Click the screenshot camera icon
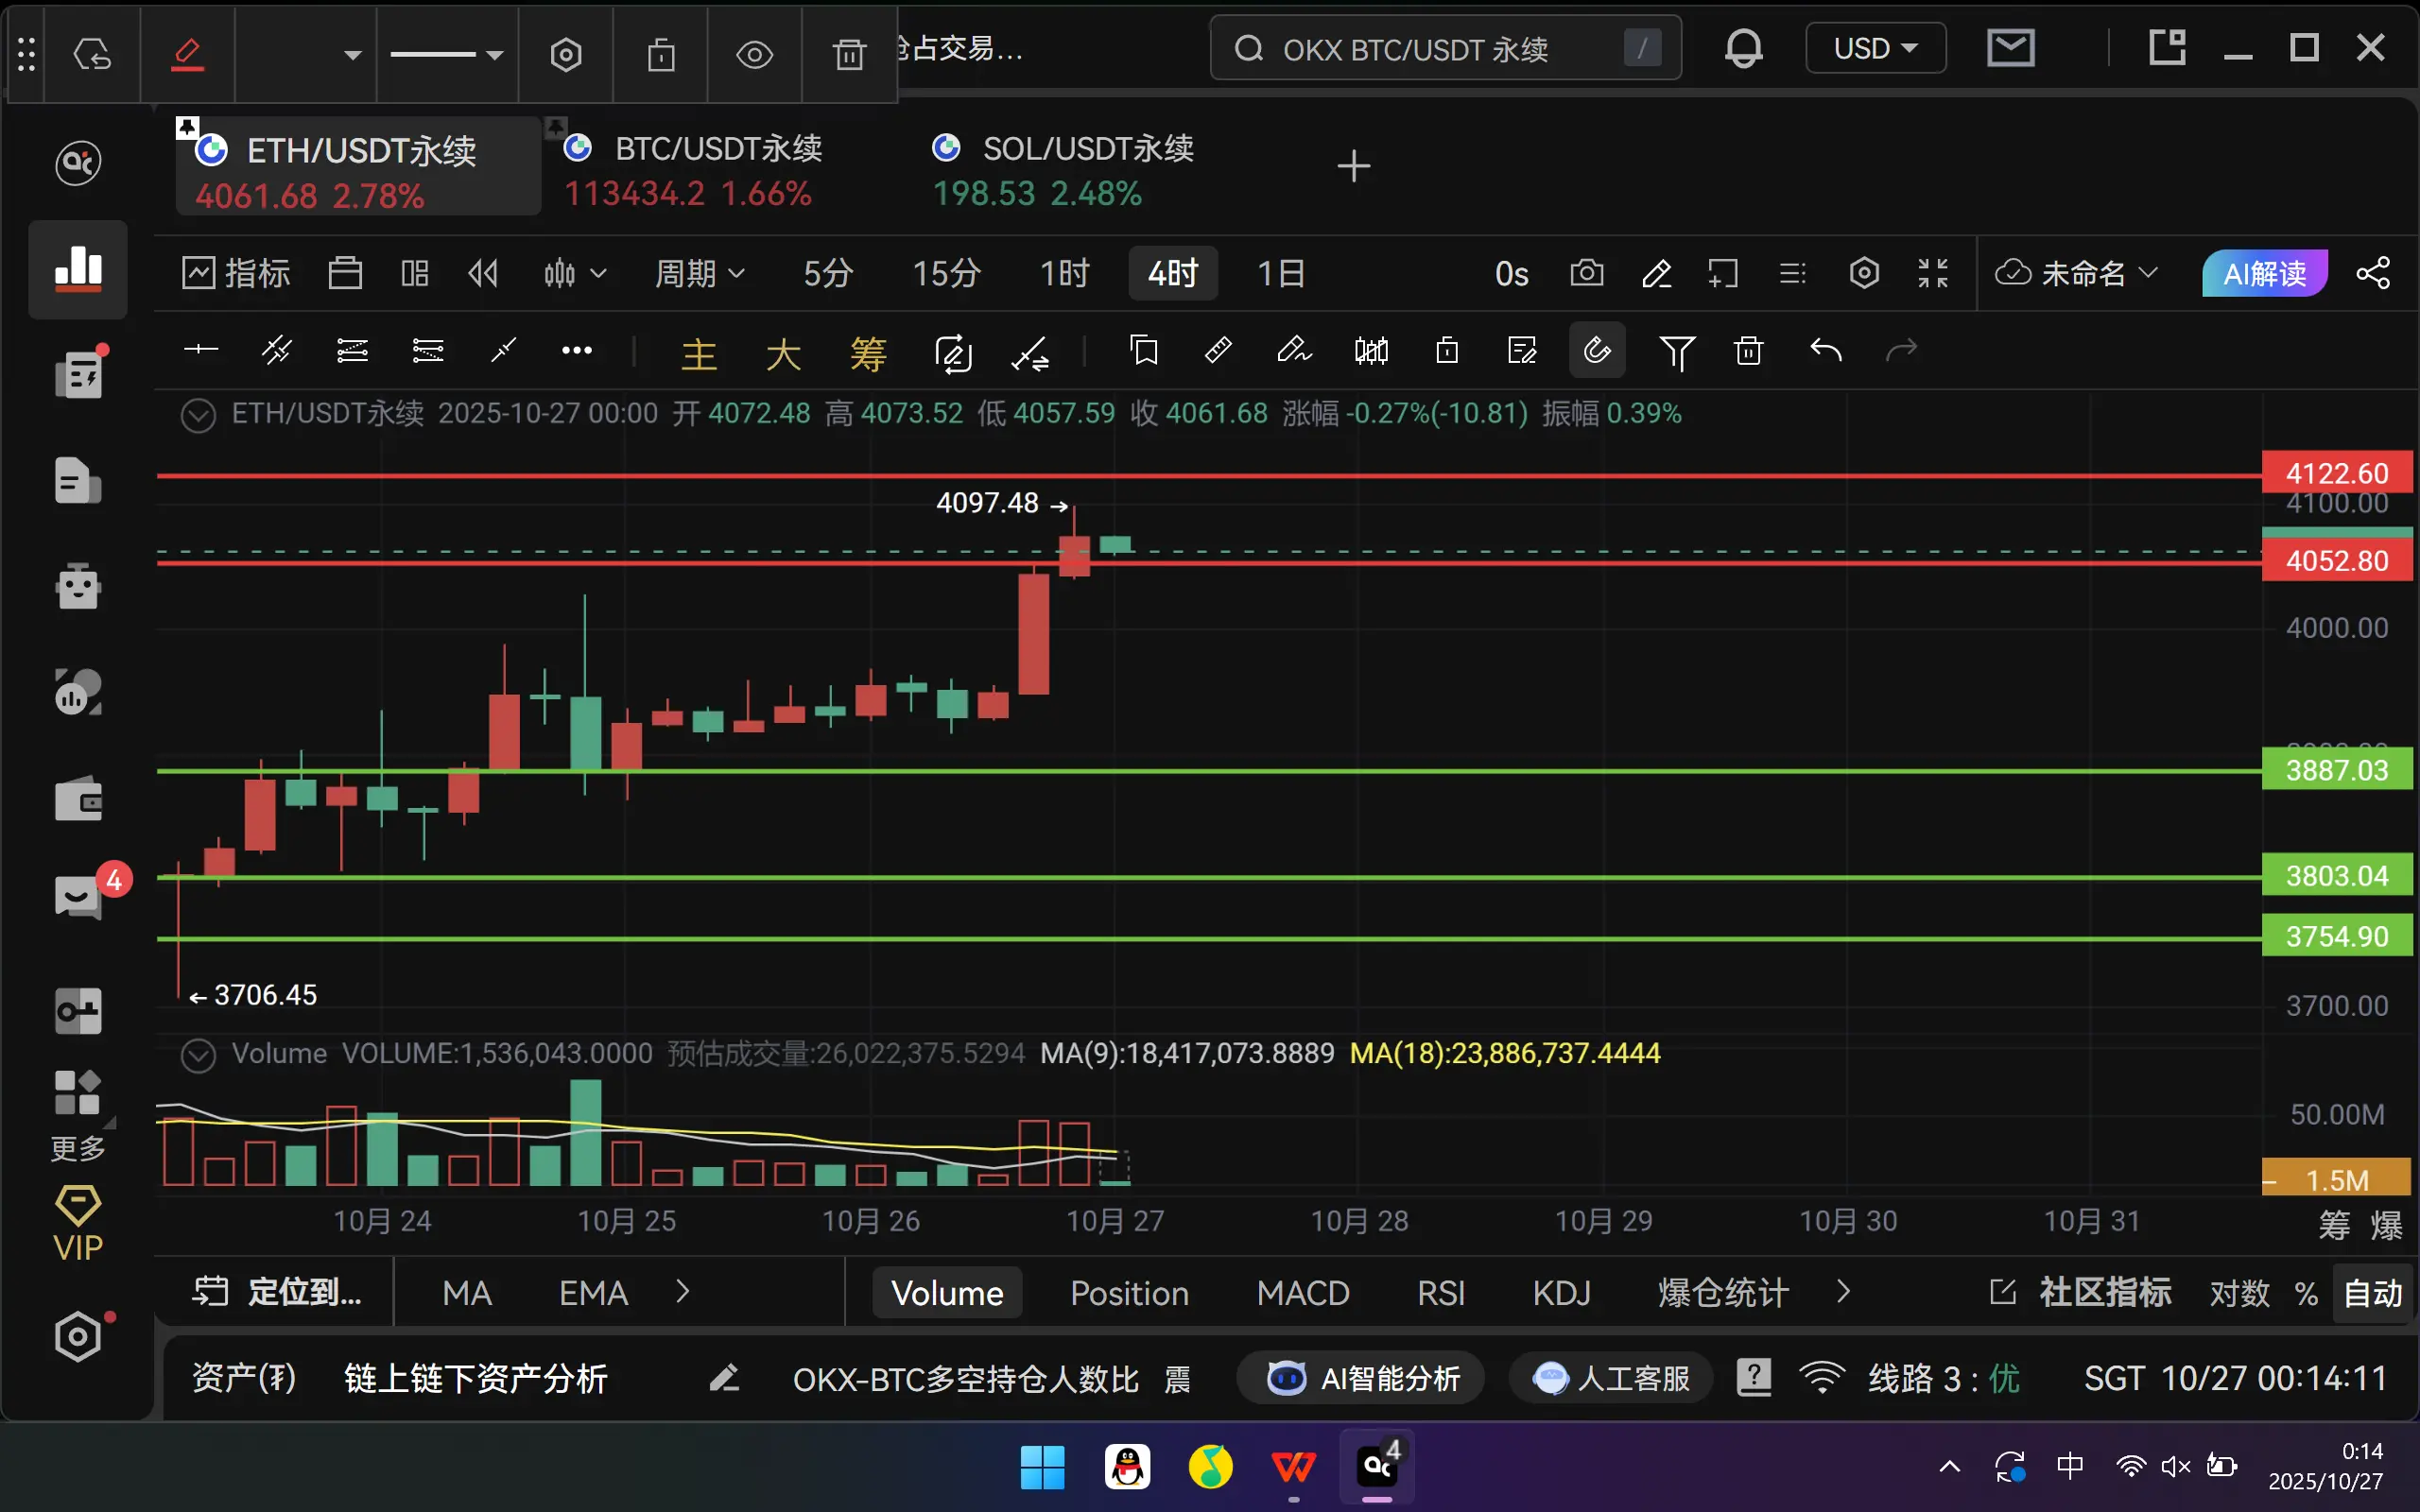Viewport: 2420px width, 1512px height. (1586, 273)
